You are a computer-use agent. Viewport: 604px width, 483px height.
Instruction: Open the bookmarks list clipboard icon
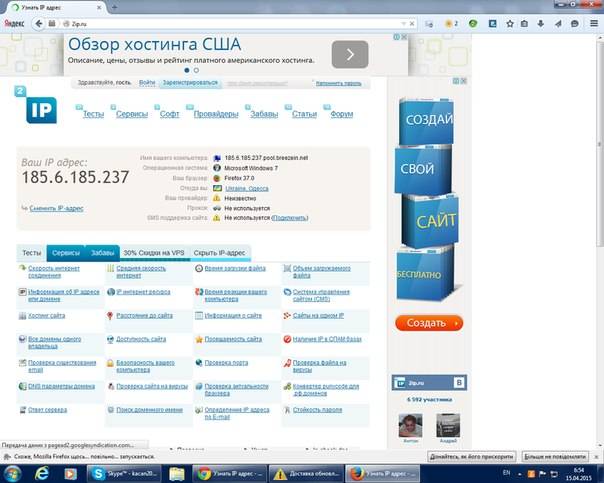(524, 23)
